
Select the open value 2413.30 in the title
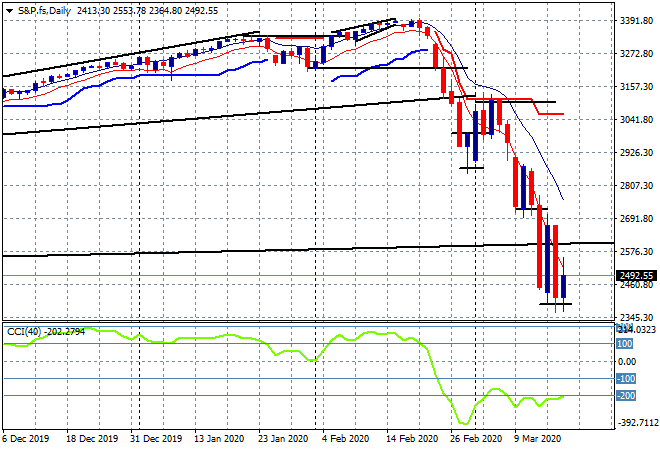[93, 11]
